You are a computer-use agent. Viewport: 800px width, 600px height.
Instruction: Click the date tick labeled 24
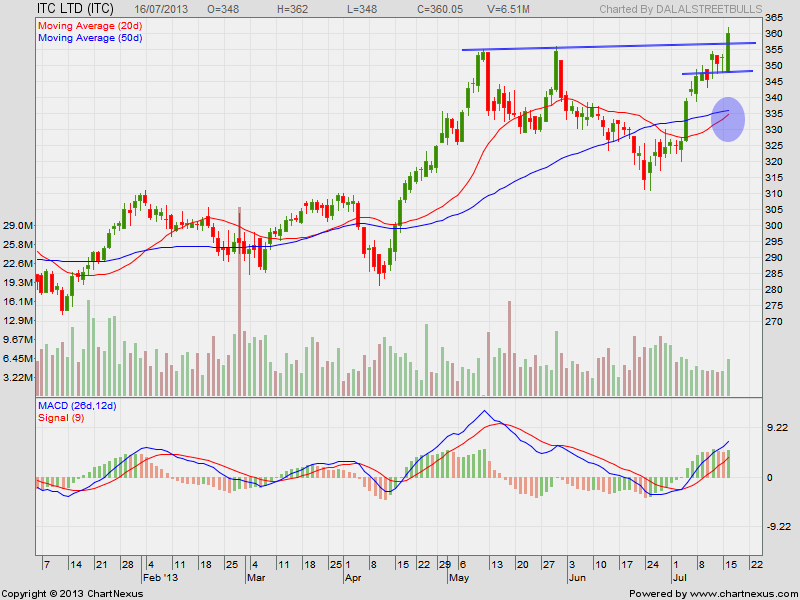[x=653, y=565]
